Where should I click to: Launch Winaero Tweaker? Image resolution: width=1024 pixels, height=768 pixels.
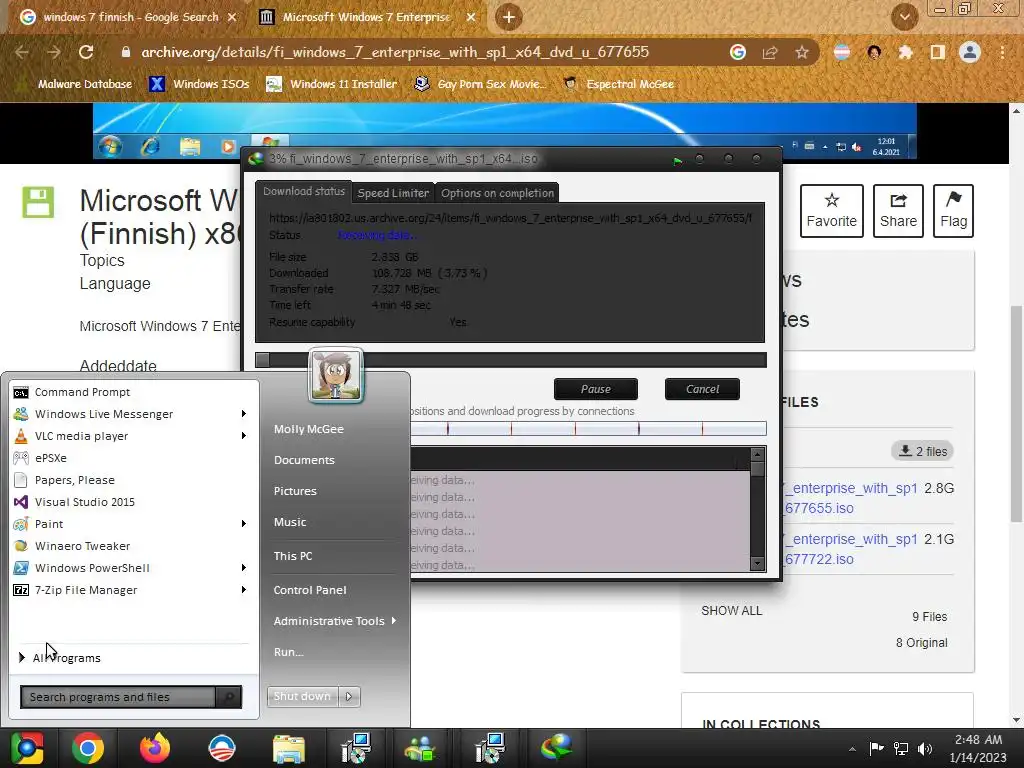[82, 546]
